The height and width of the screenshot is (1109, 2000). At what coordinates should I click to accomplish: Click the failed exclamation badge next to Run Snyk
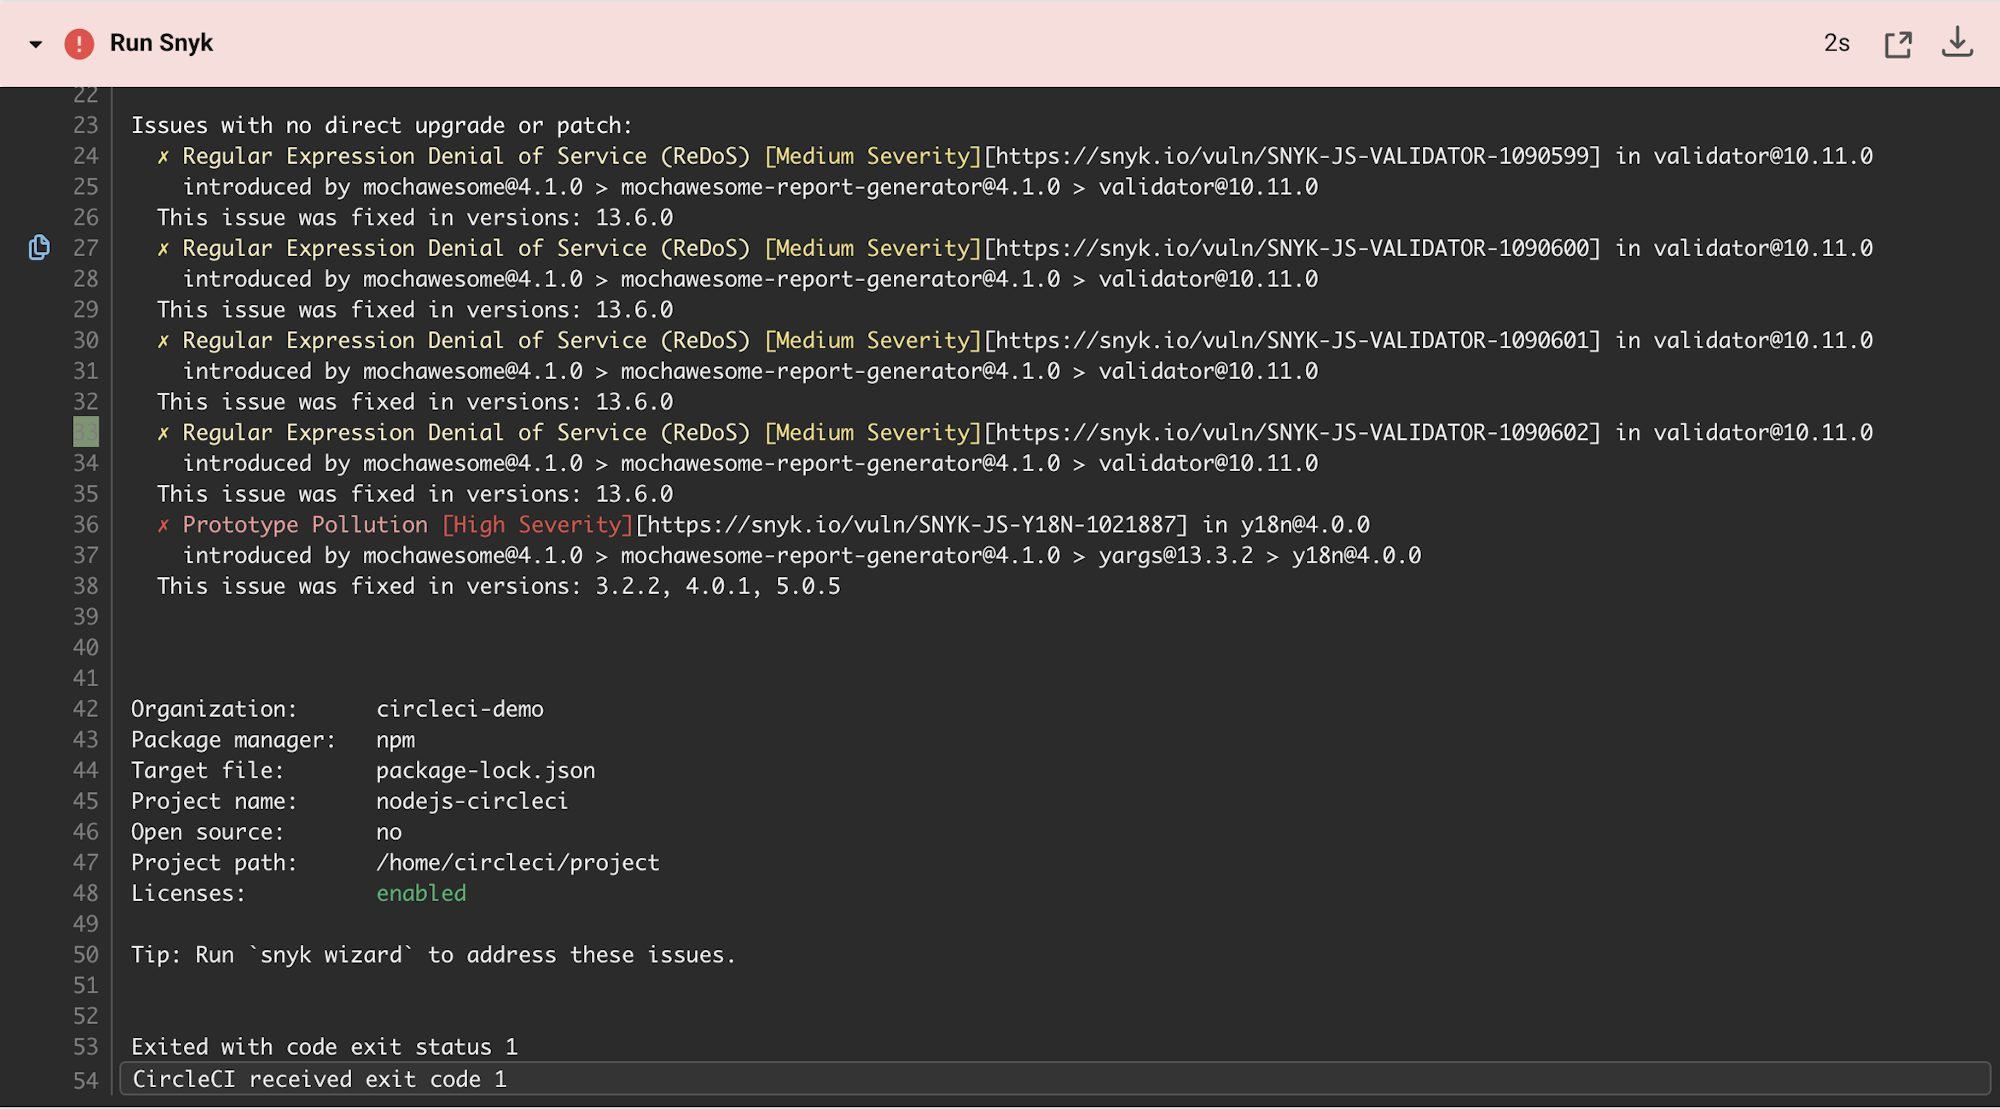(x=78, y=42)
